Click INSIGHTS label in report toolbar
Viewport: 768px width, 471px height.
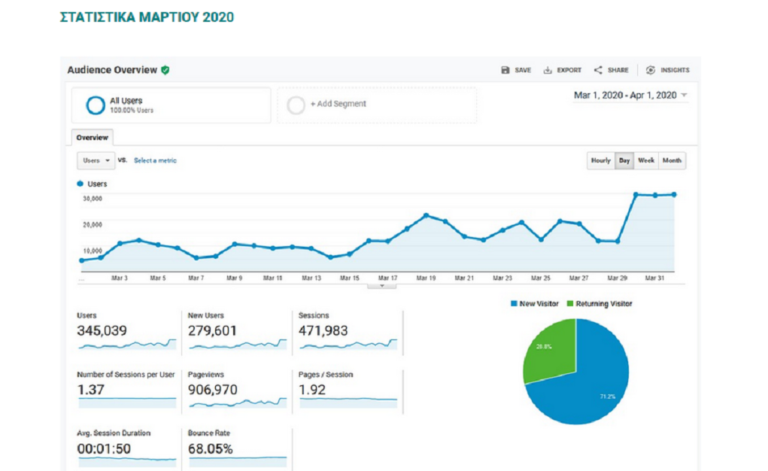coord(675,70)
